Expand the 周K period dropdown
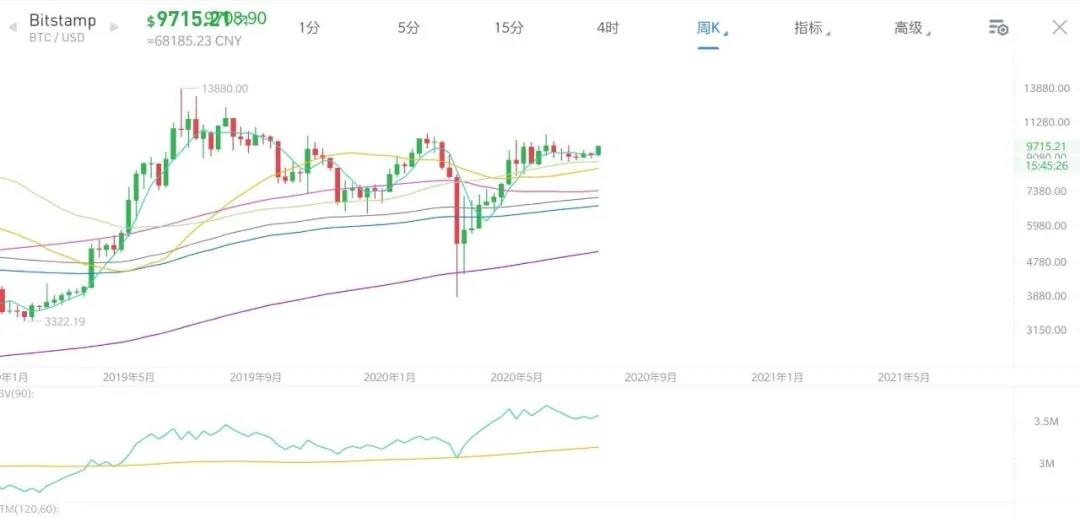This screenshot has height=517, width=1080. [710, 28]
